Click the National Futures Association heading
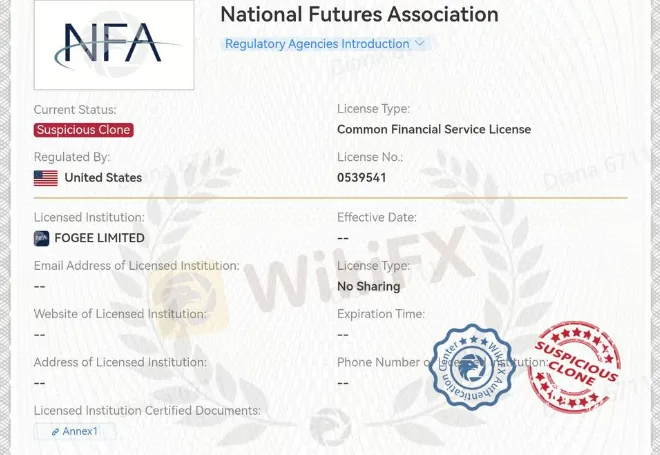 tap(359, 15)
